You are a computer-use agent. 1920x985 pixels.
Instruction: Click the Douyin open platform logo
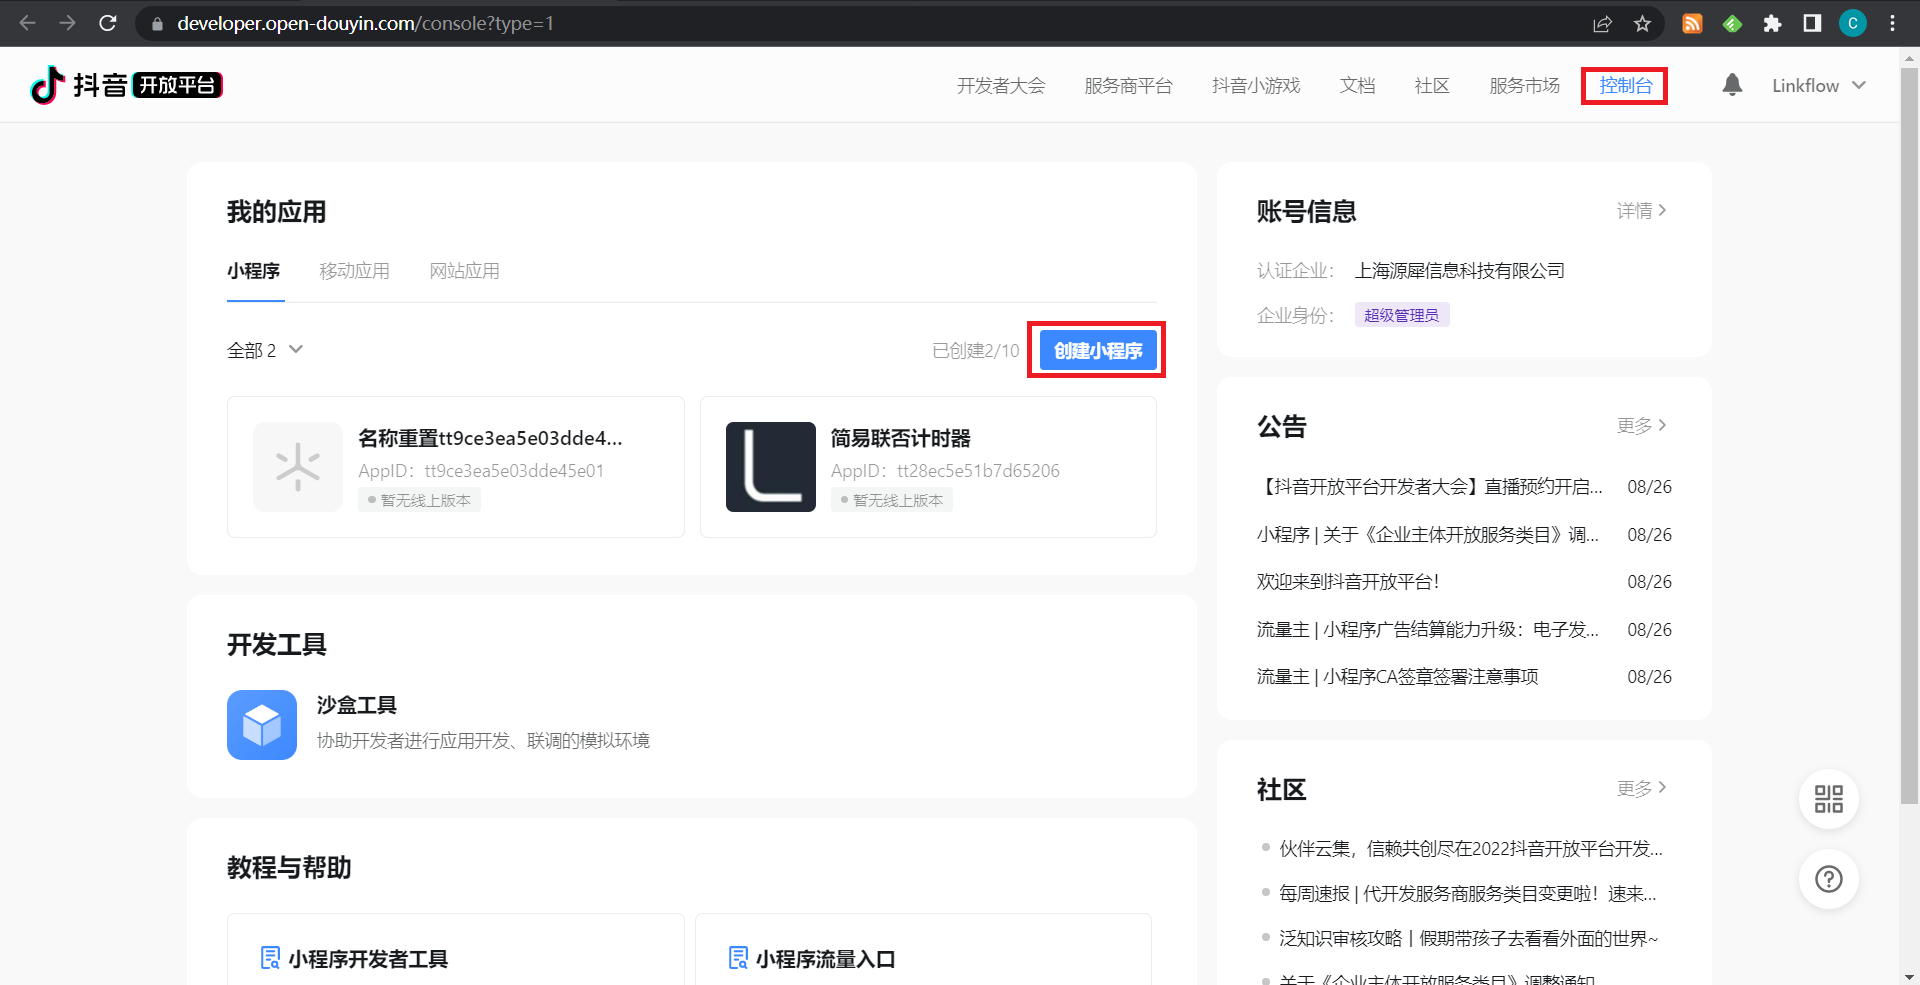click(126, 85)
